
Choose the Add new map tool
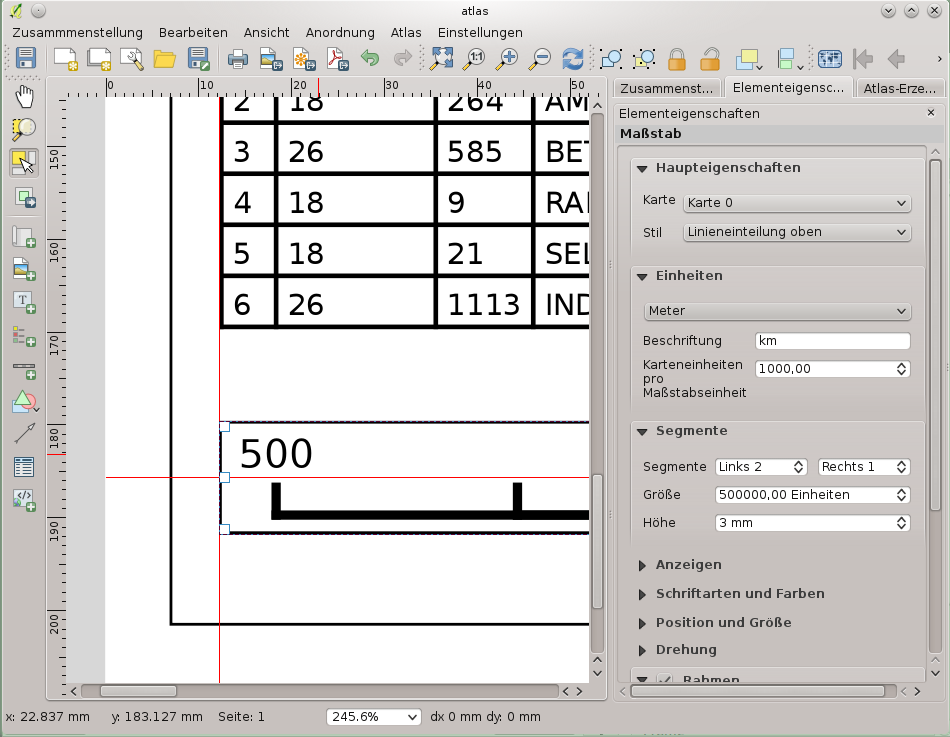point(24,237)
